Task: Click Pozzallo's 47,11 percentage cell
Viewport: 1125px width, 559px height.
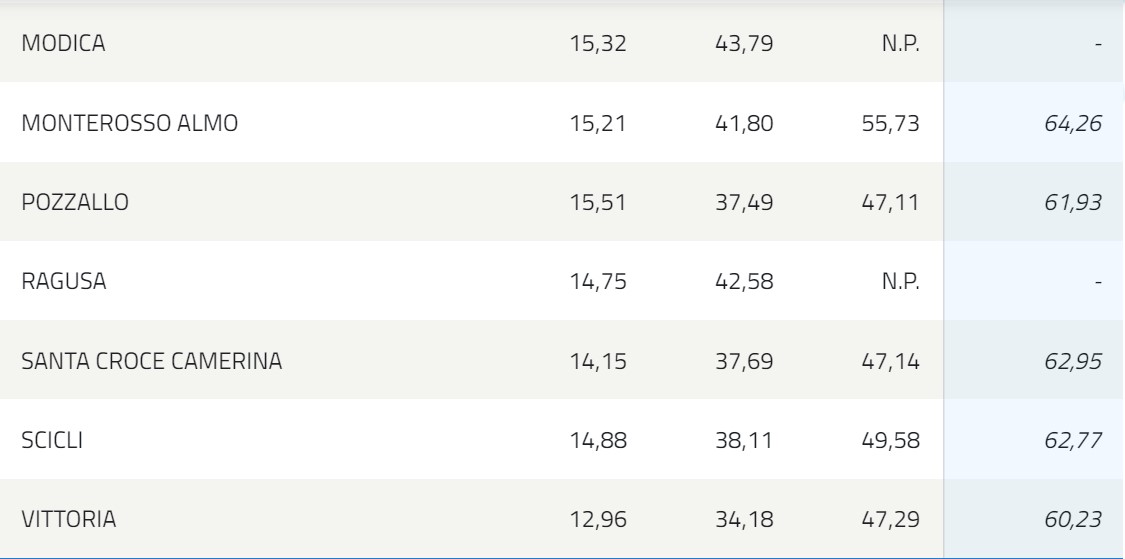Action: click(890, 202)
